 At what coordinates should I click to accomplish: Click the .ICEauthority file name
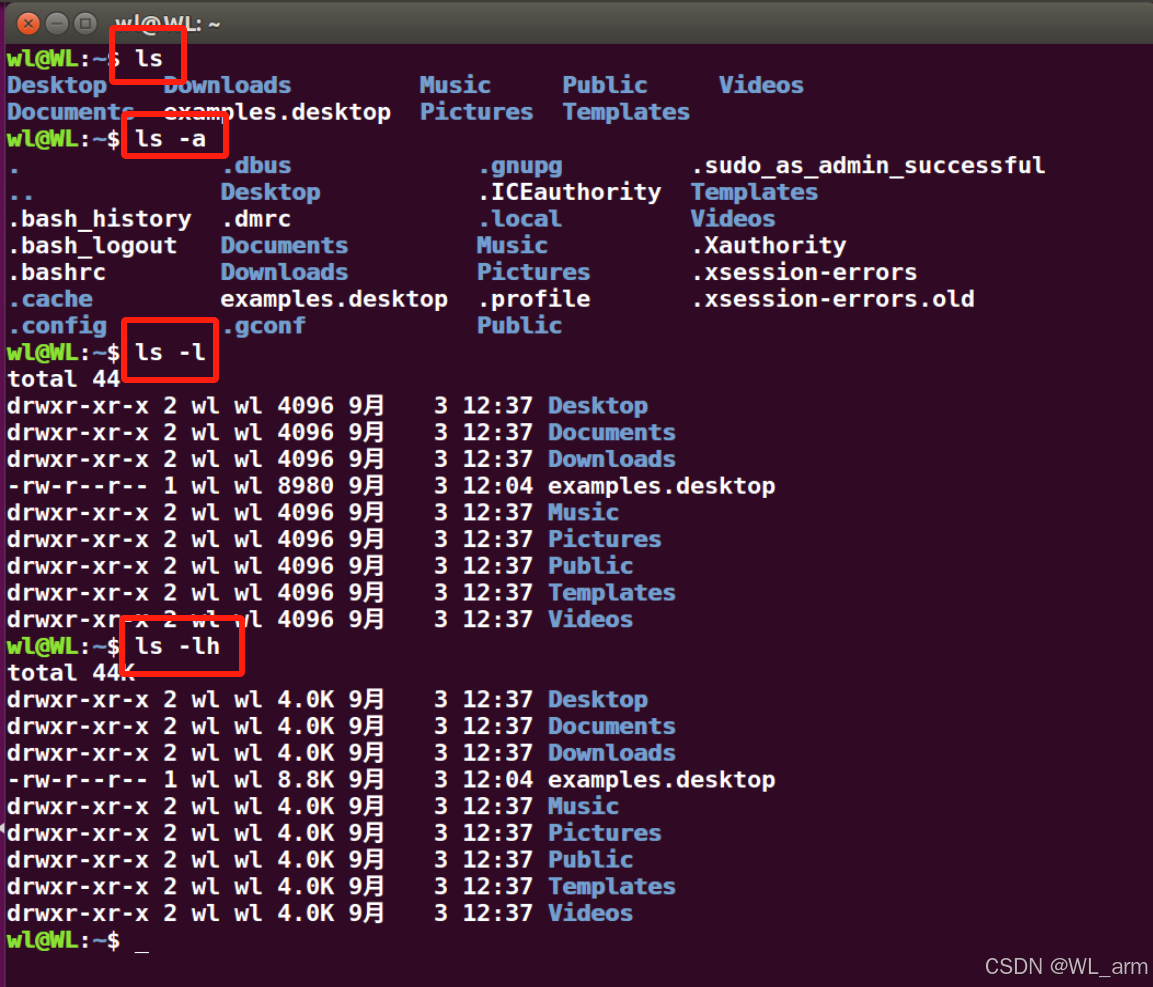tap(569, 192)
